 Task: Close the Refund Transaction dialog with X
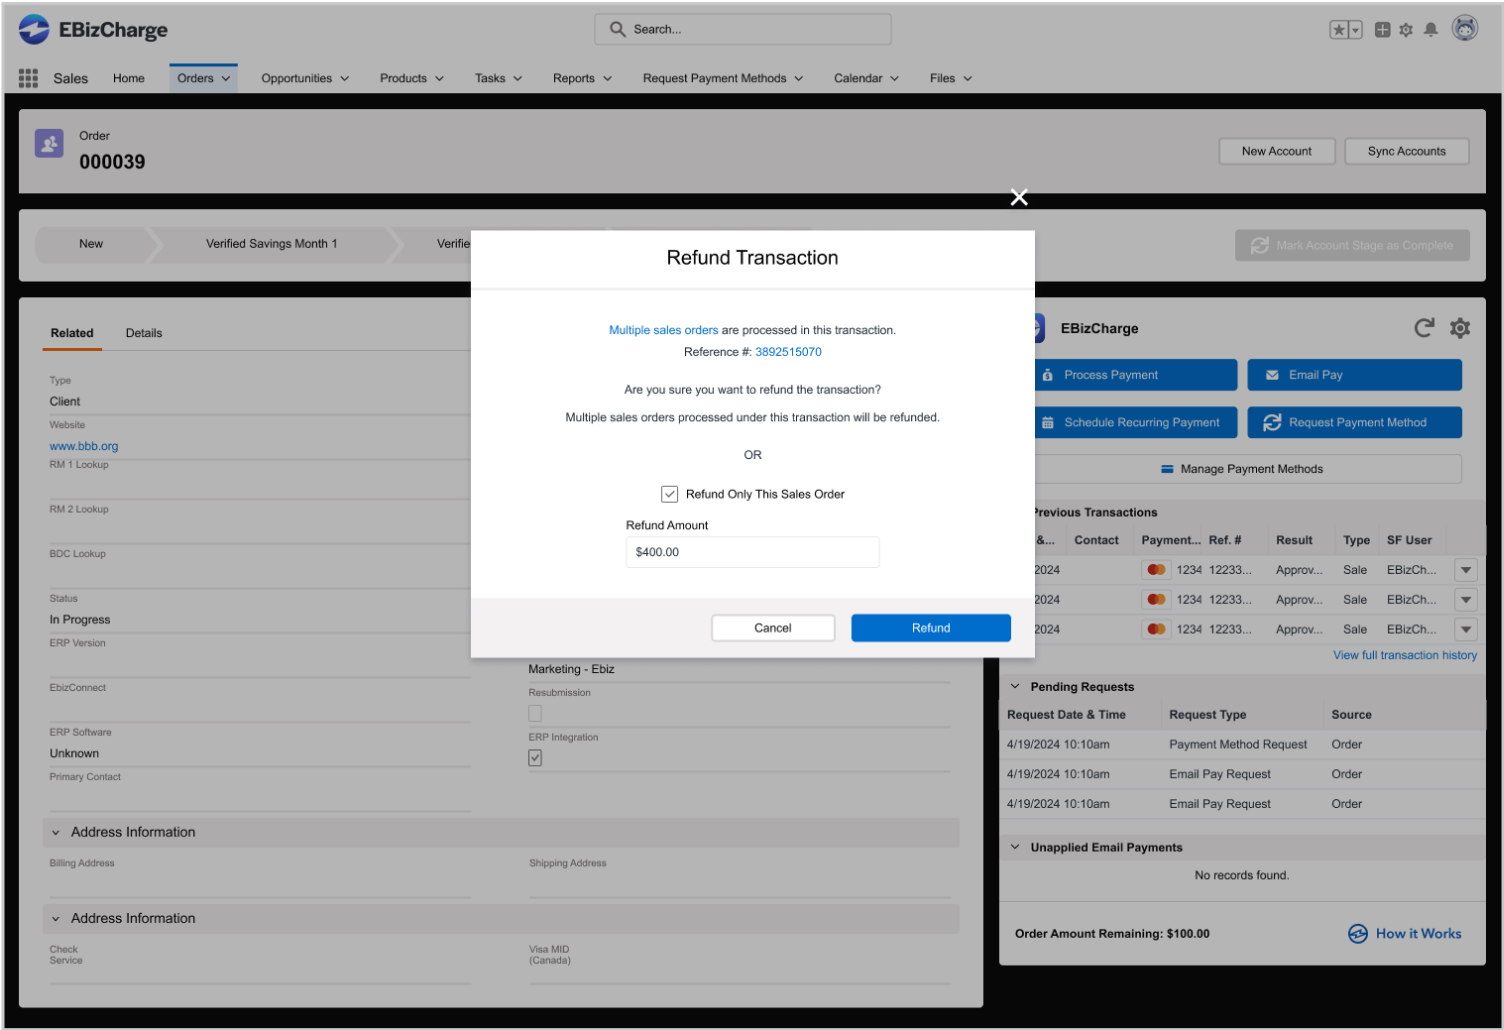pos(1019,197)
